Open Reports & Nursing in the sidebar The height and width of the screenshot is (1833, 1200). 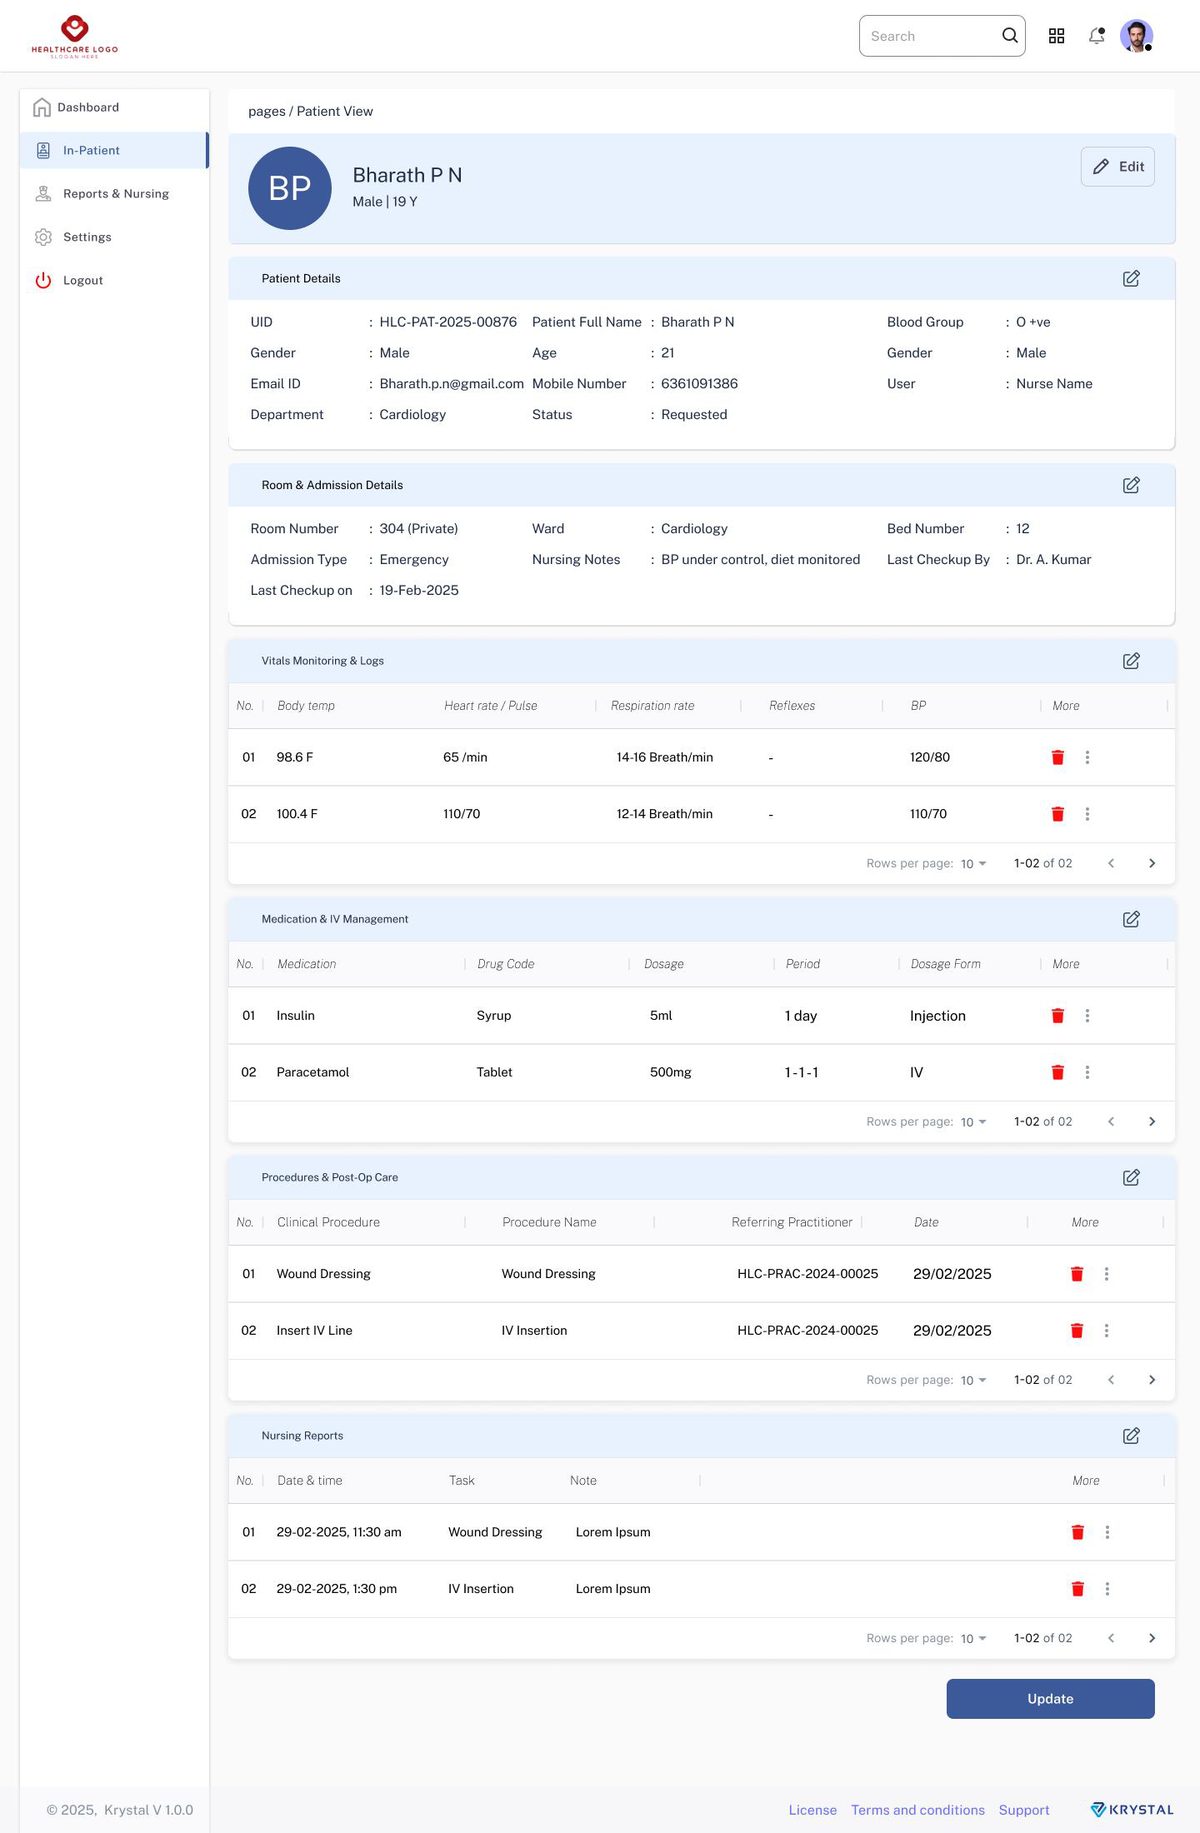click(x=114, y=194)
